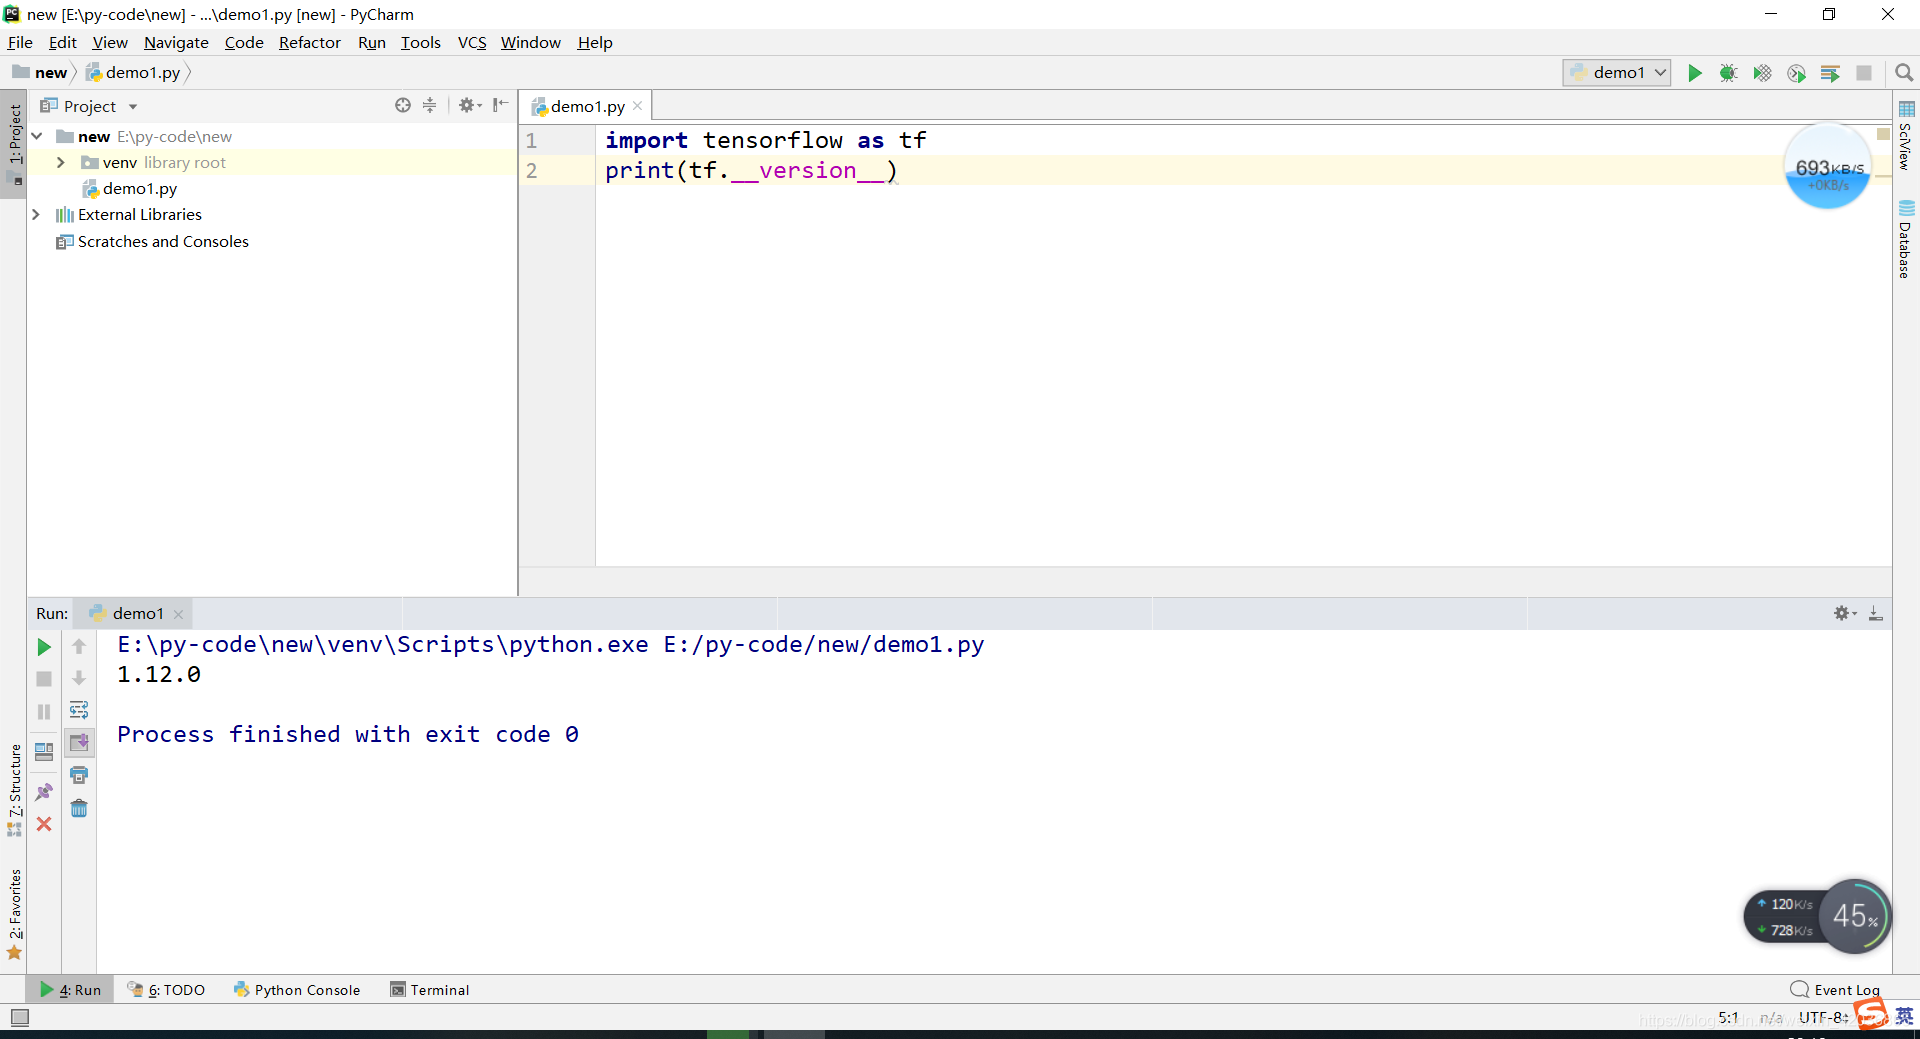Image resolution: width=1920 pixels, height=1039 pixels.
Task: Hide Run panel with download-arrow icon
Action: tap(1876, 613)
